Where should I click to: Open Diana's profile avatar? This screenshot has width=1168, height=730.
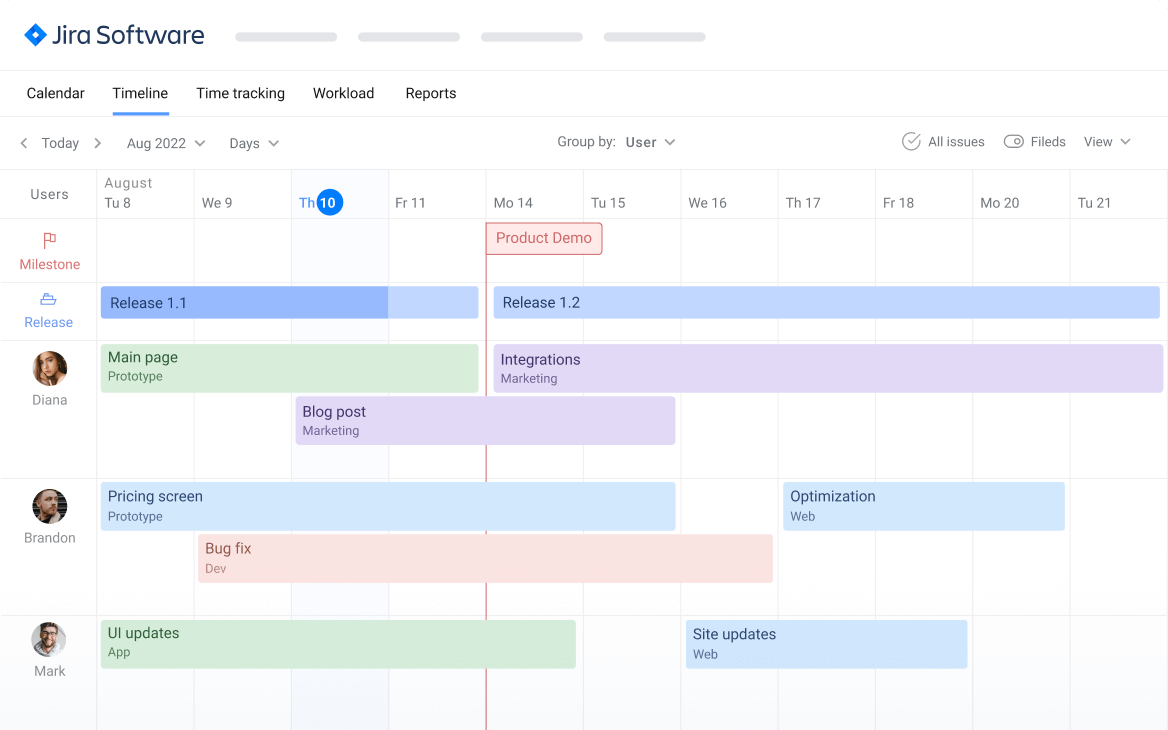[x=49, y=371]
